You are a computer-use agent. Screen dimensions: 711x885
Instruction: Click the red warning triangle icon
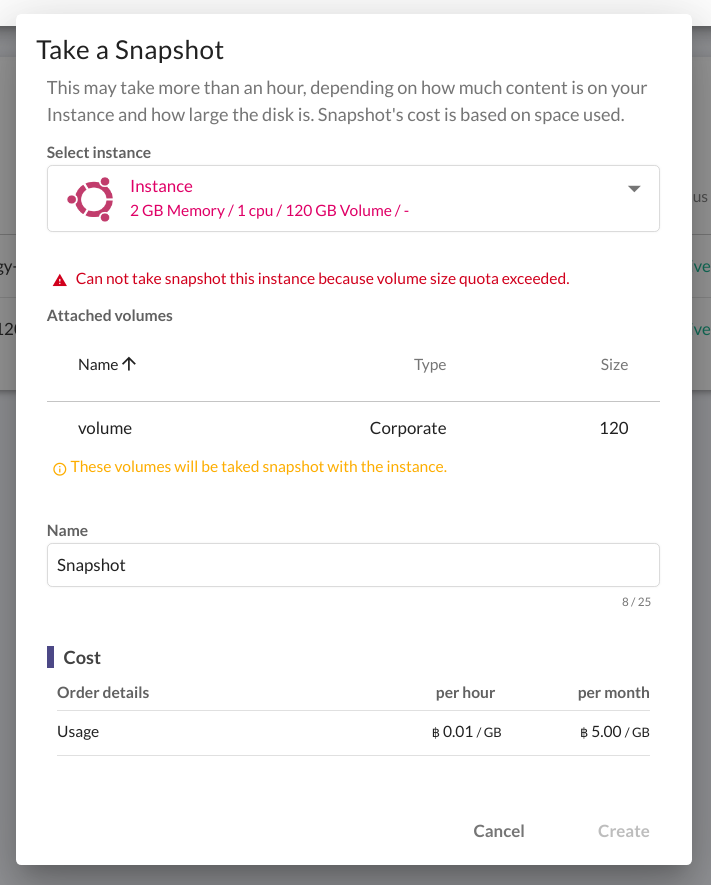tap(60, 280)
